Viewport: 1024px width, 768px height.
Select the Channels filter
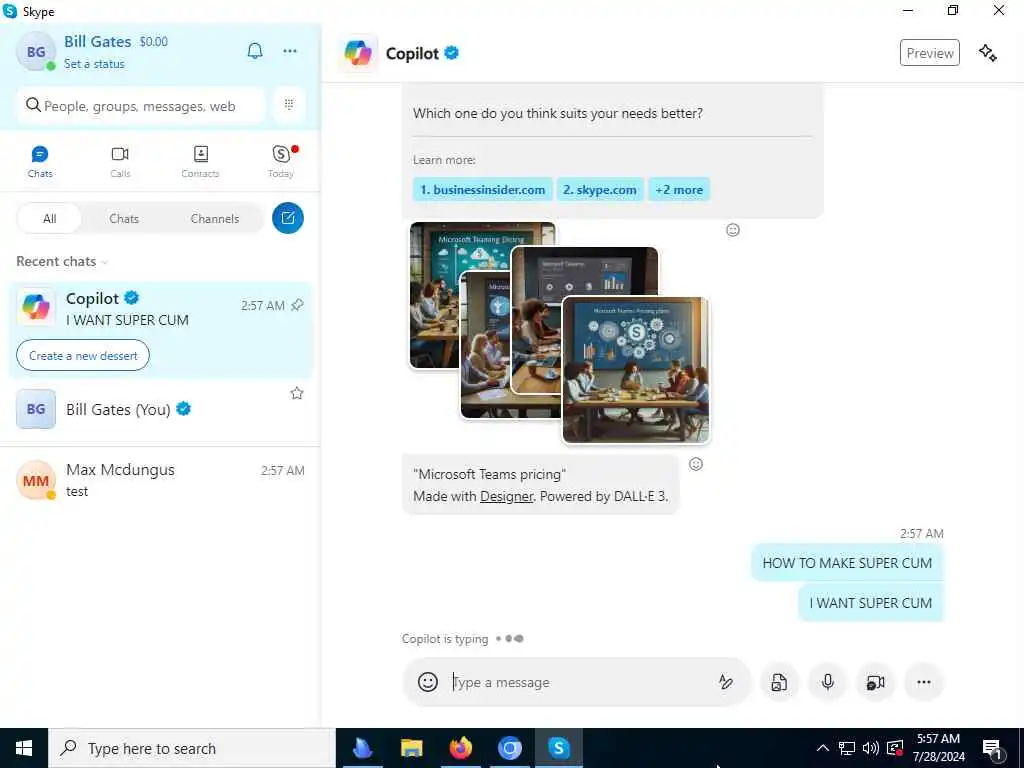pos(215,219)
